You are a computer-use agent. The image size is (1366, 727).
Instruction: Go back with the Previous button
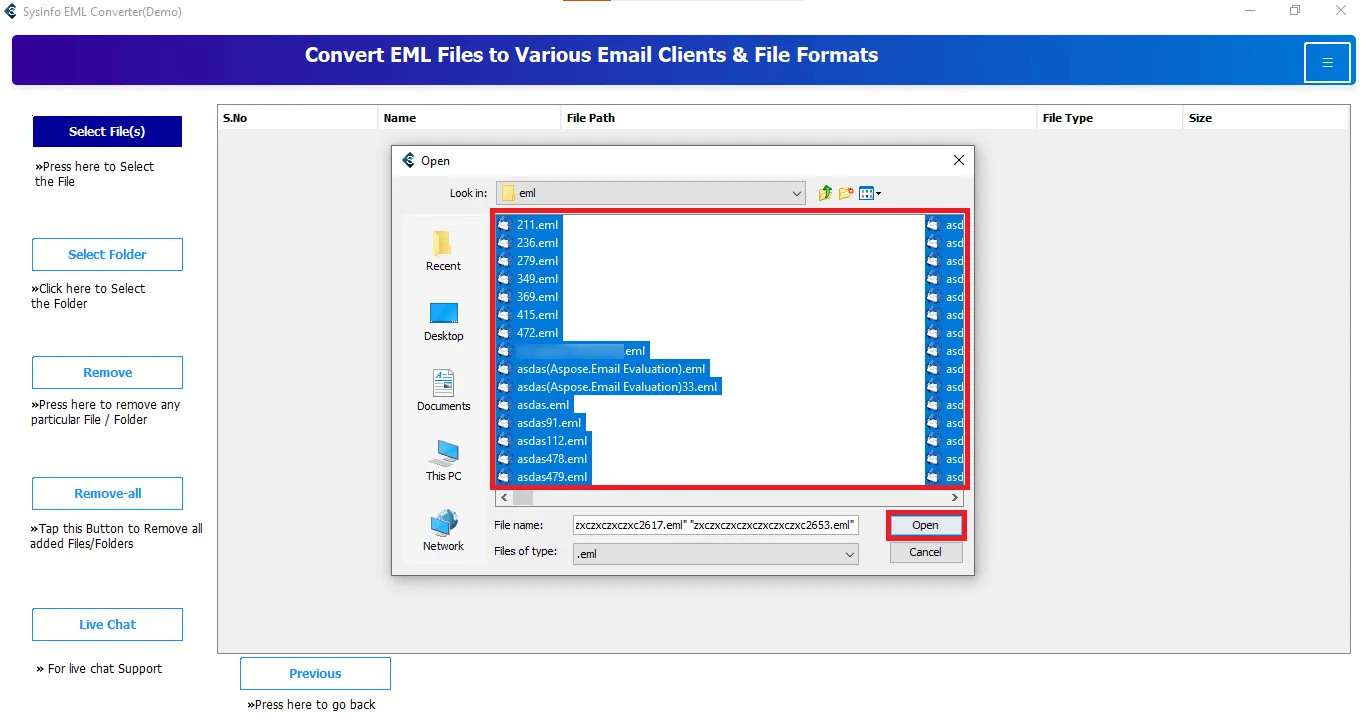(315, 673)
